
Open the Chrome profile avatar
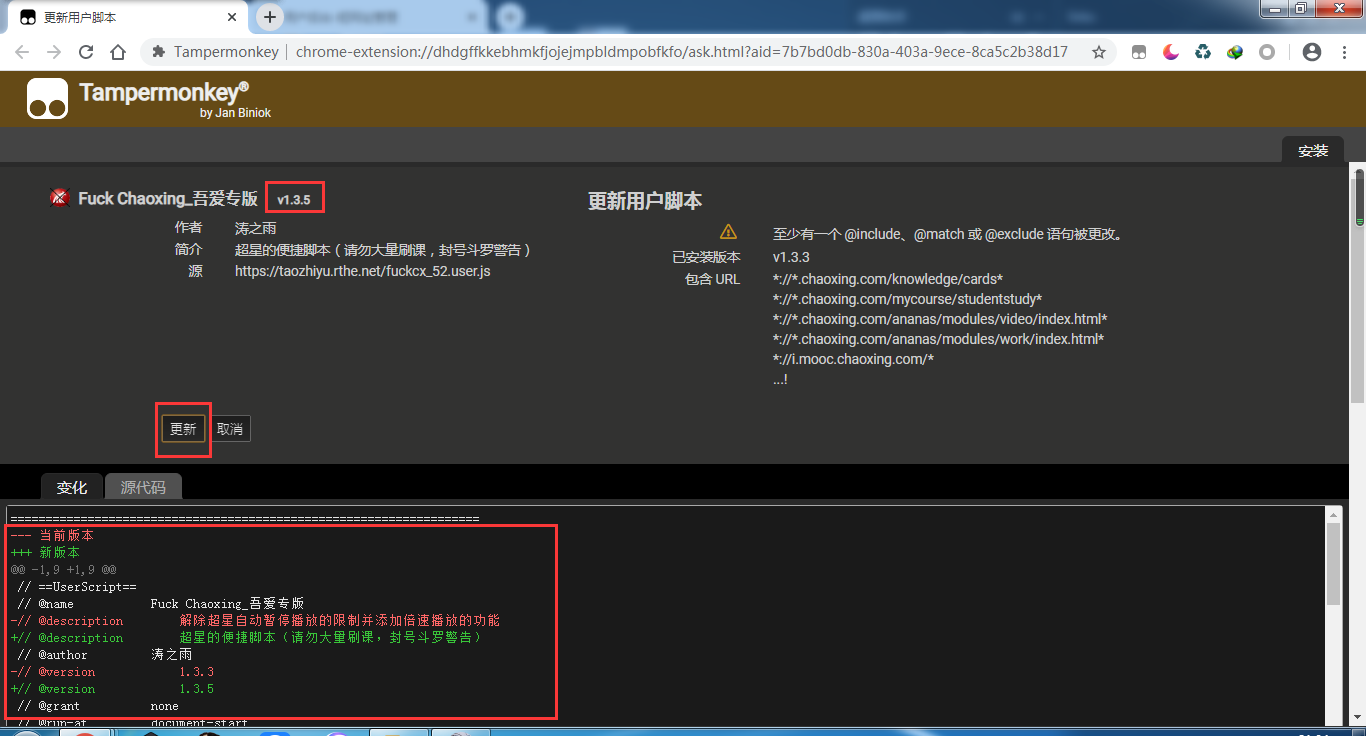(x=1312, y=52)
